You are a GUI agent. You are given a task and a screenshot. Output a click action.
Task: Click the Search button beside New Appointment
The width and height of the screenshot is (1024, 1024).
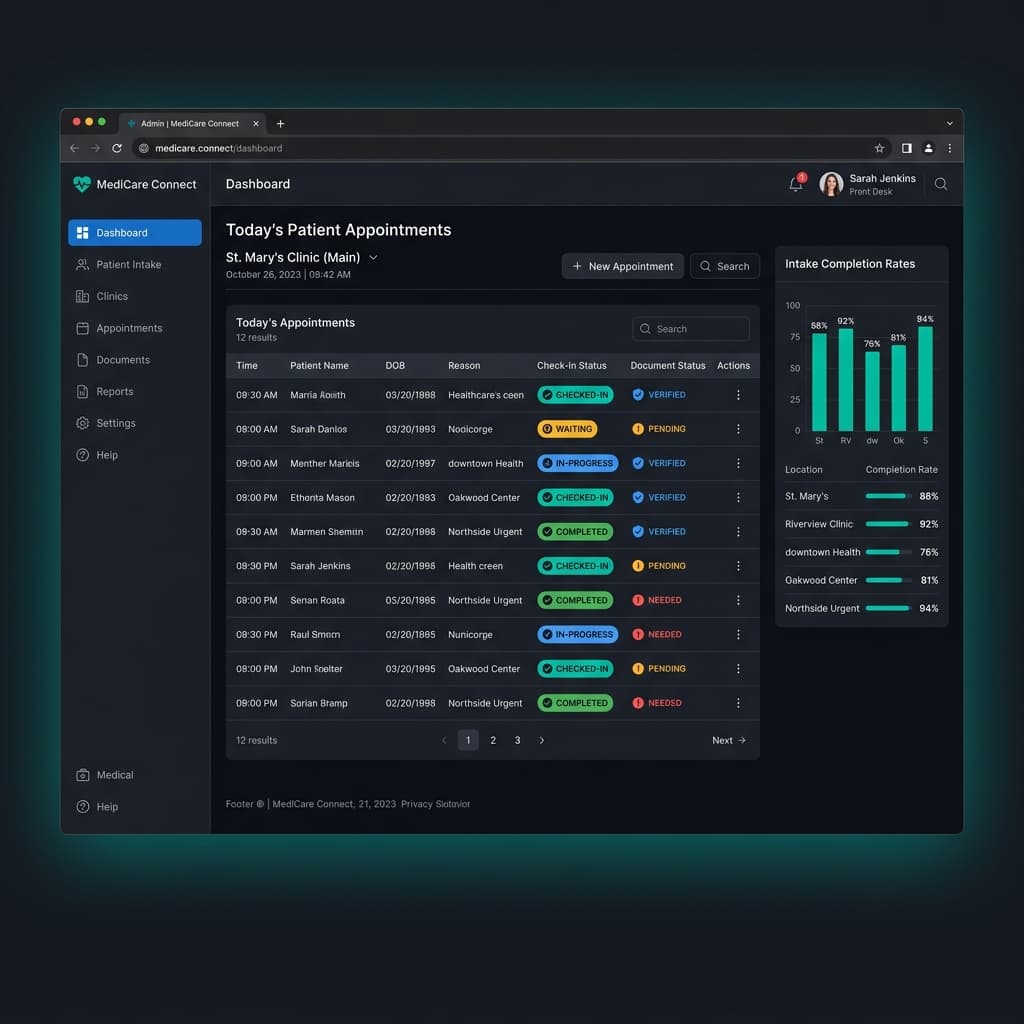coord(724,266)
